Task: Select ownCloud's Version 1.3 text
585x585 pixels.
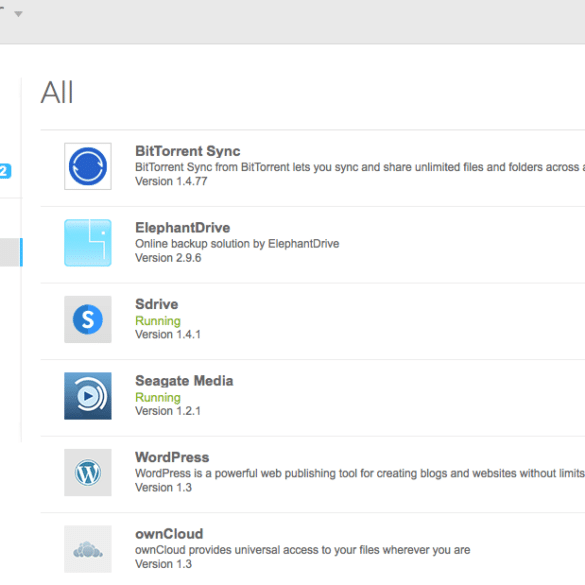Action: (x=163, y=564)
